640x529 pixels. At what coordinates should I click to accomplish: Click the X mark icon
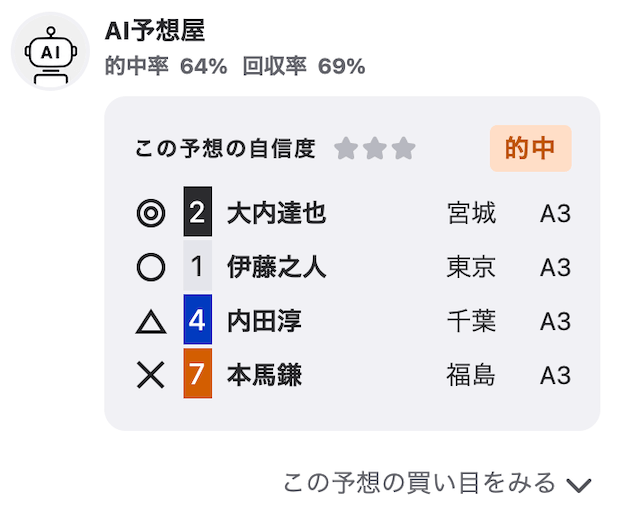coord(151,375)
